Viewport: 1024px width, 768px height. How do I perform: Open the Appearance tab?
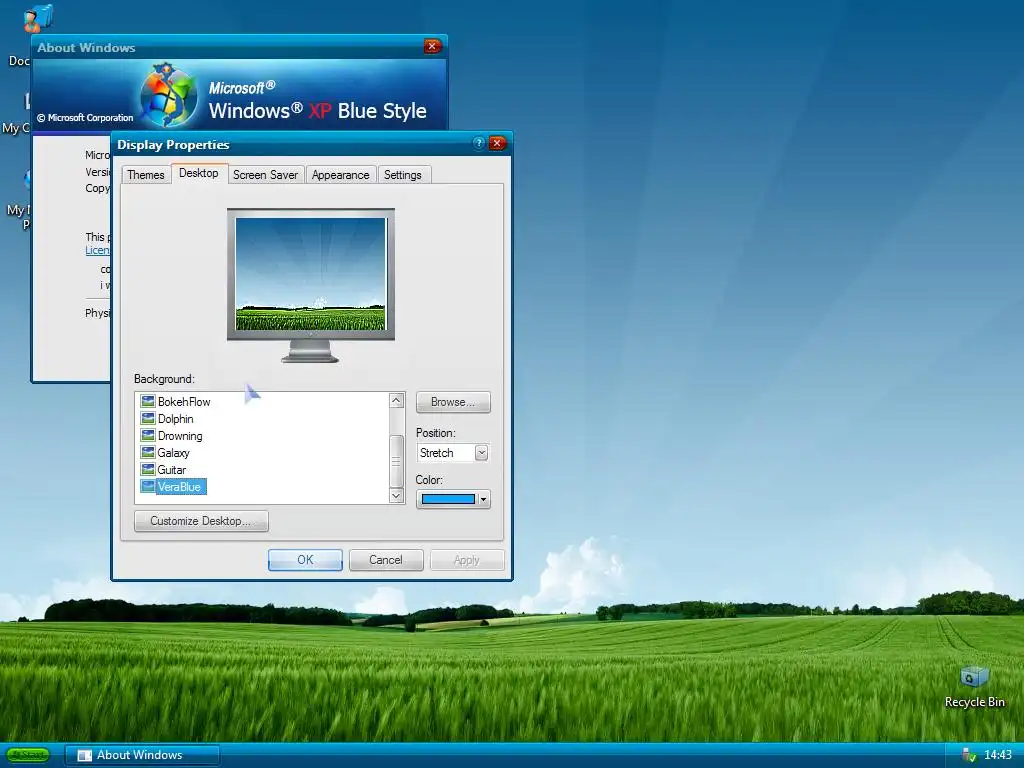point(340,174)
